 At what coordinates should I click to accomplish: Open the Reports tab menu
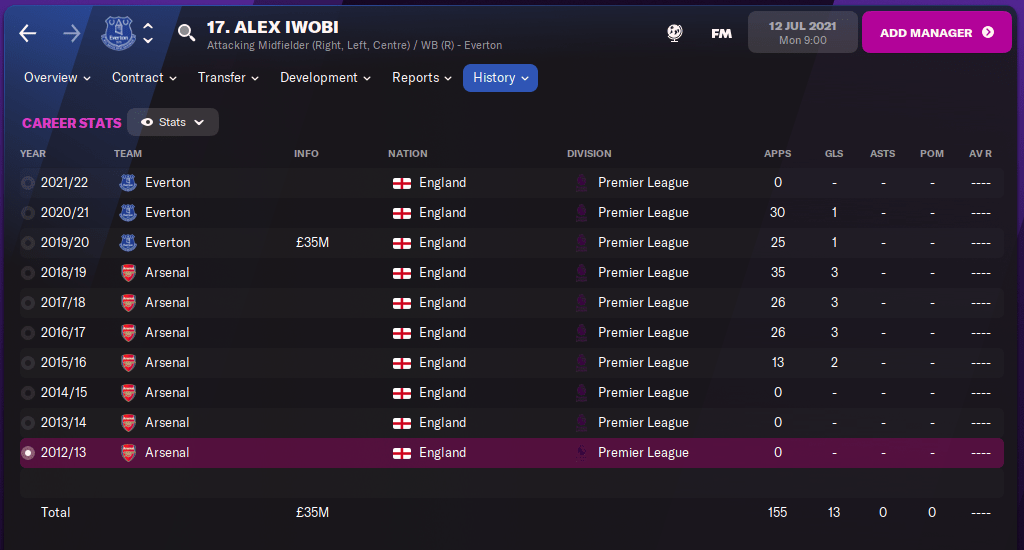(421, 78)
